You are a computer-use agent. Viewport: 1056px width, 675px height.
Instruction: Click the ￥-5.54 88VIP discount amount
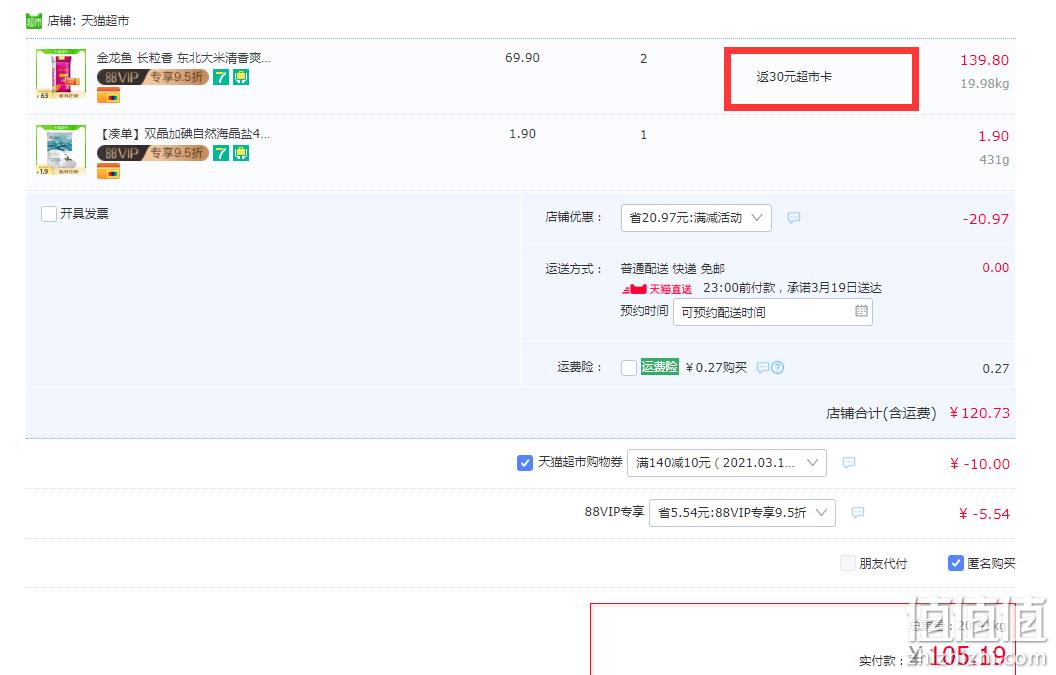[x=985, y=514]
